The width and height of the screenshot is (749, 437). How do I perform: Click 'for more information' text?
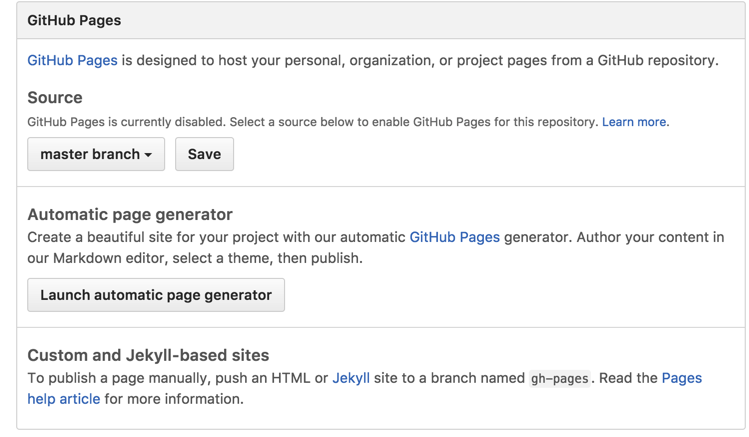pos(174,398)
